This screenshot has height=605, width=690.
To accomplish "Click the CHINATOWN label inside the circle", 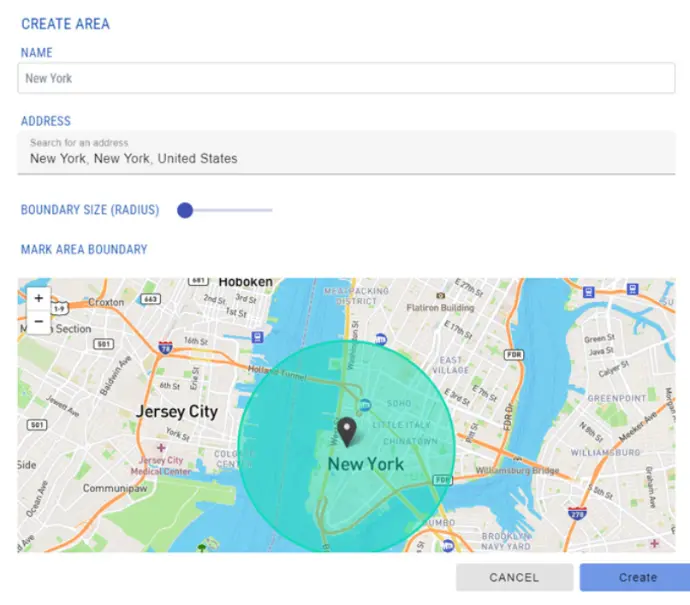I will [411, 441].
